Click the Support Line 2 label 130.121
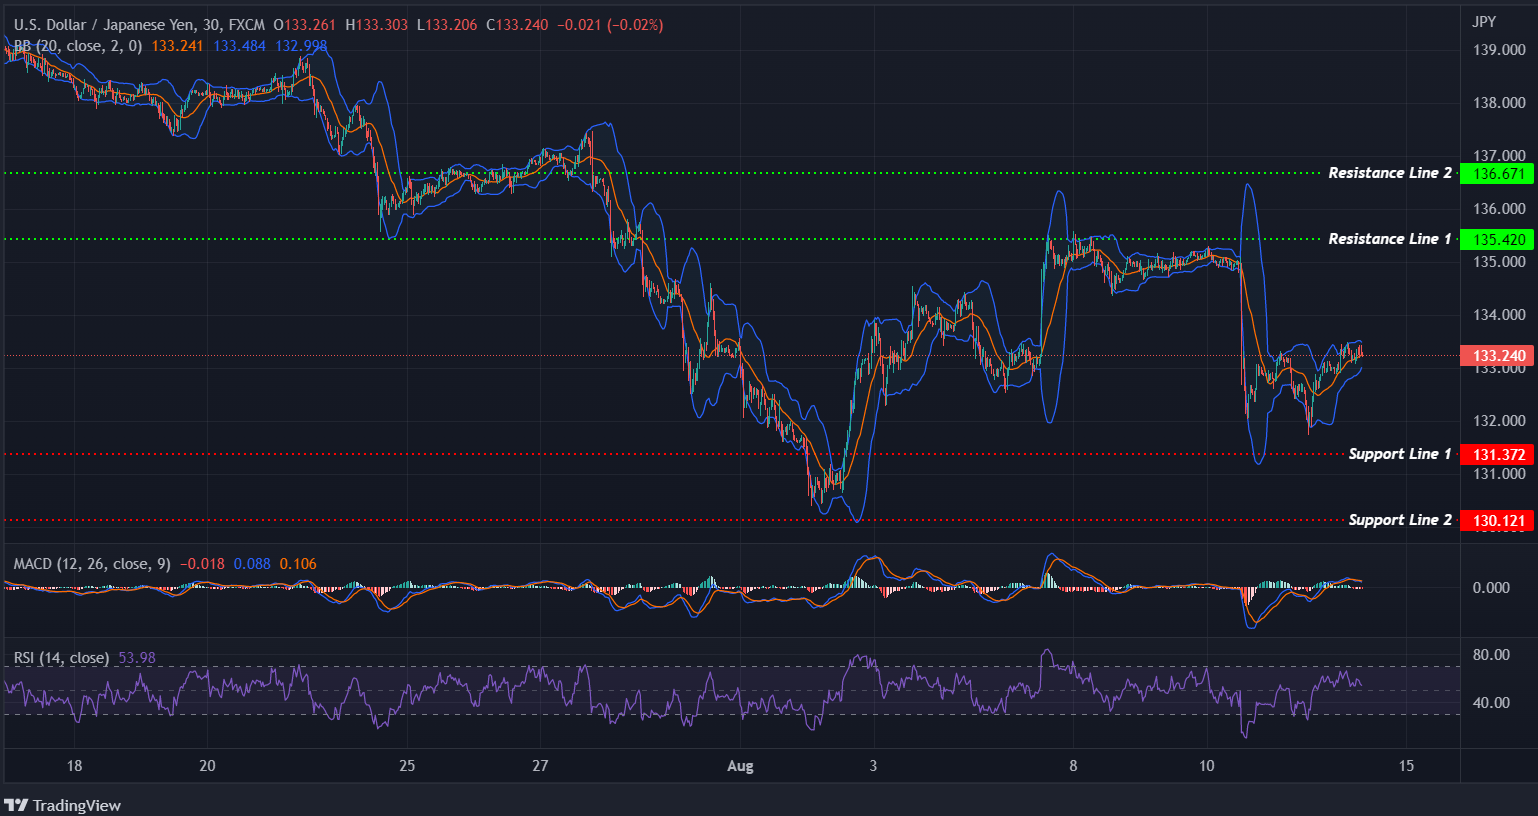Viewport: 1538px width, 816px height. (1500, 520)
